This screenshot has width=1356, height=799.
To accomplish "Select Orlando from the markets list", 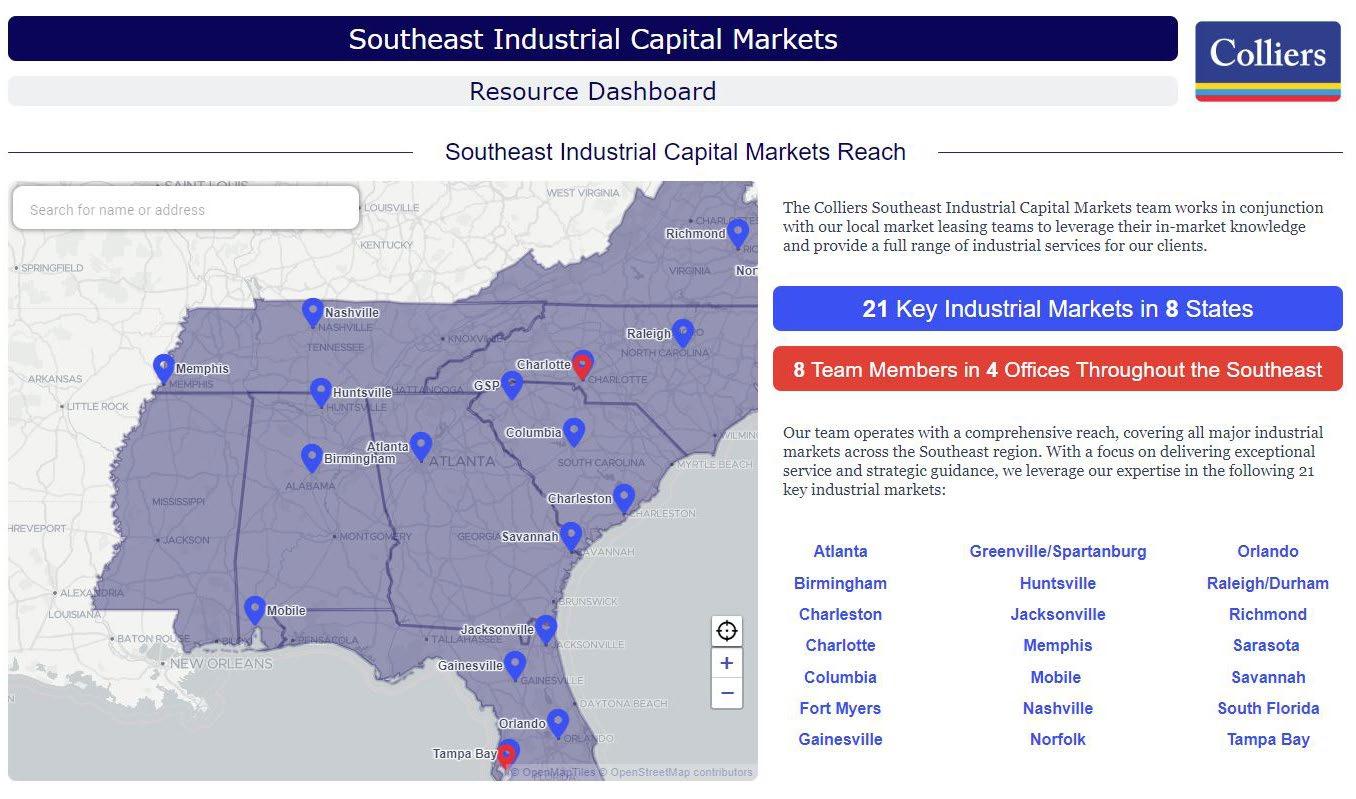I will click(1268, 551).
